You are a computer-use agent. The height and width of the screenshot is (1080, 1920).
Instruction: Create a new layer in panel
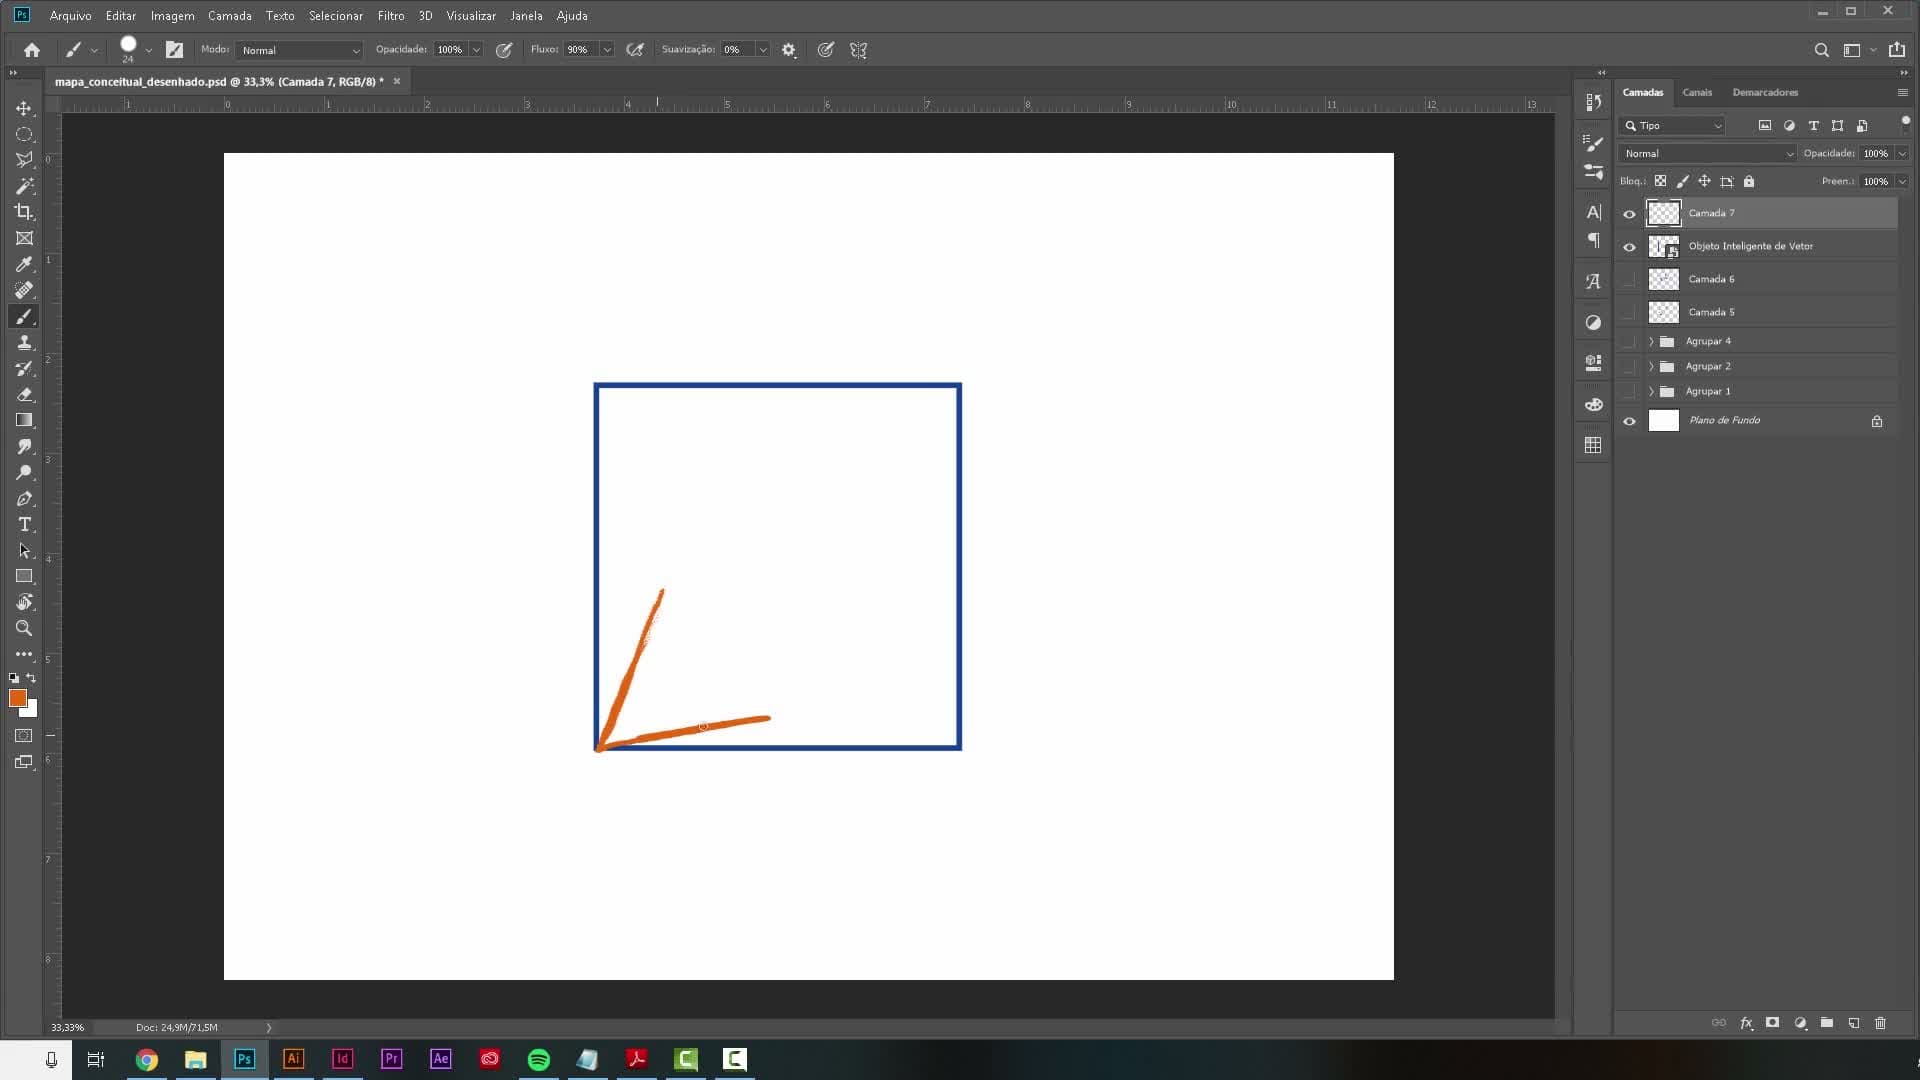1853,1023
